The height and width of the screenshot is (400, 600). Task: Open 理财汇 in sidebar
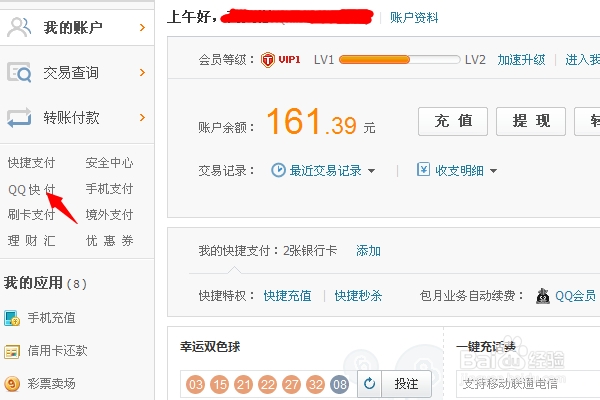[x=31, y=241]
